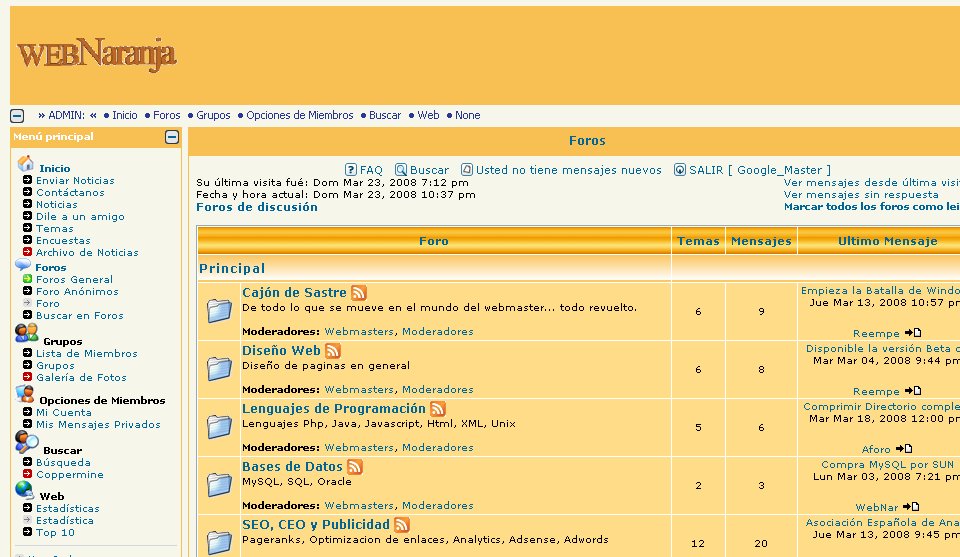Click the RSS feed icon beside Cajón de Sastre
Screen dimensions: 960x557
(x=358, y=293)
